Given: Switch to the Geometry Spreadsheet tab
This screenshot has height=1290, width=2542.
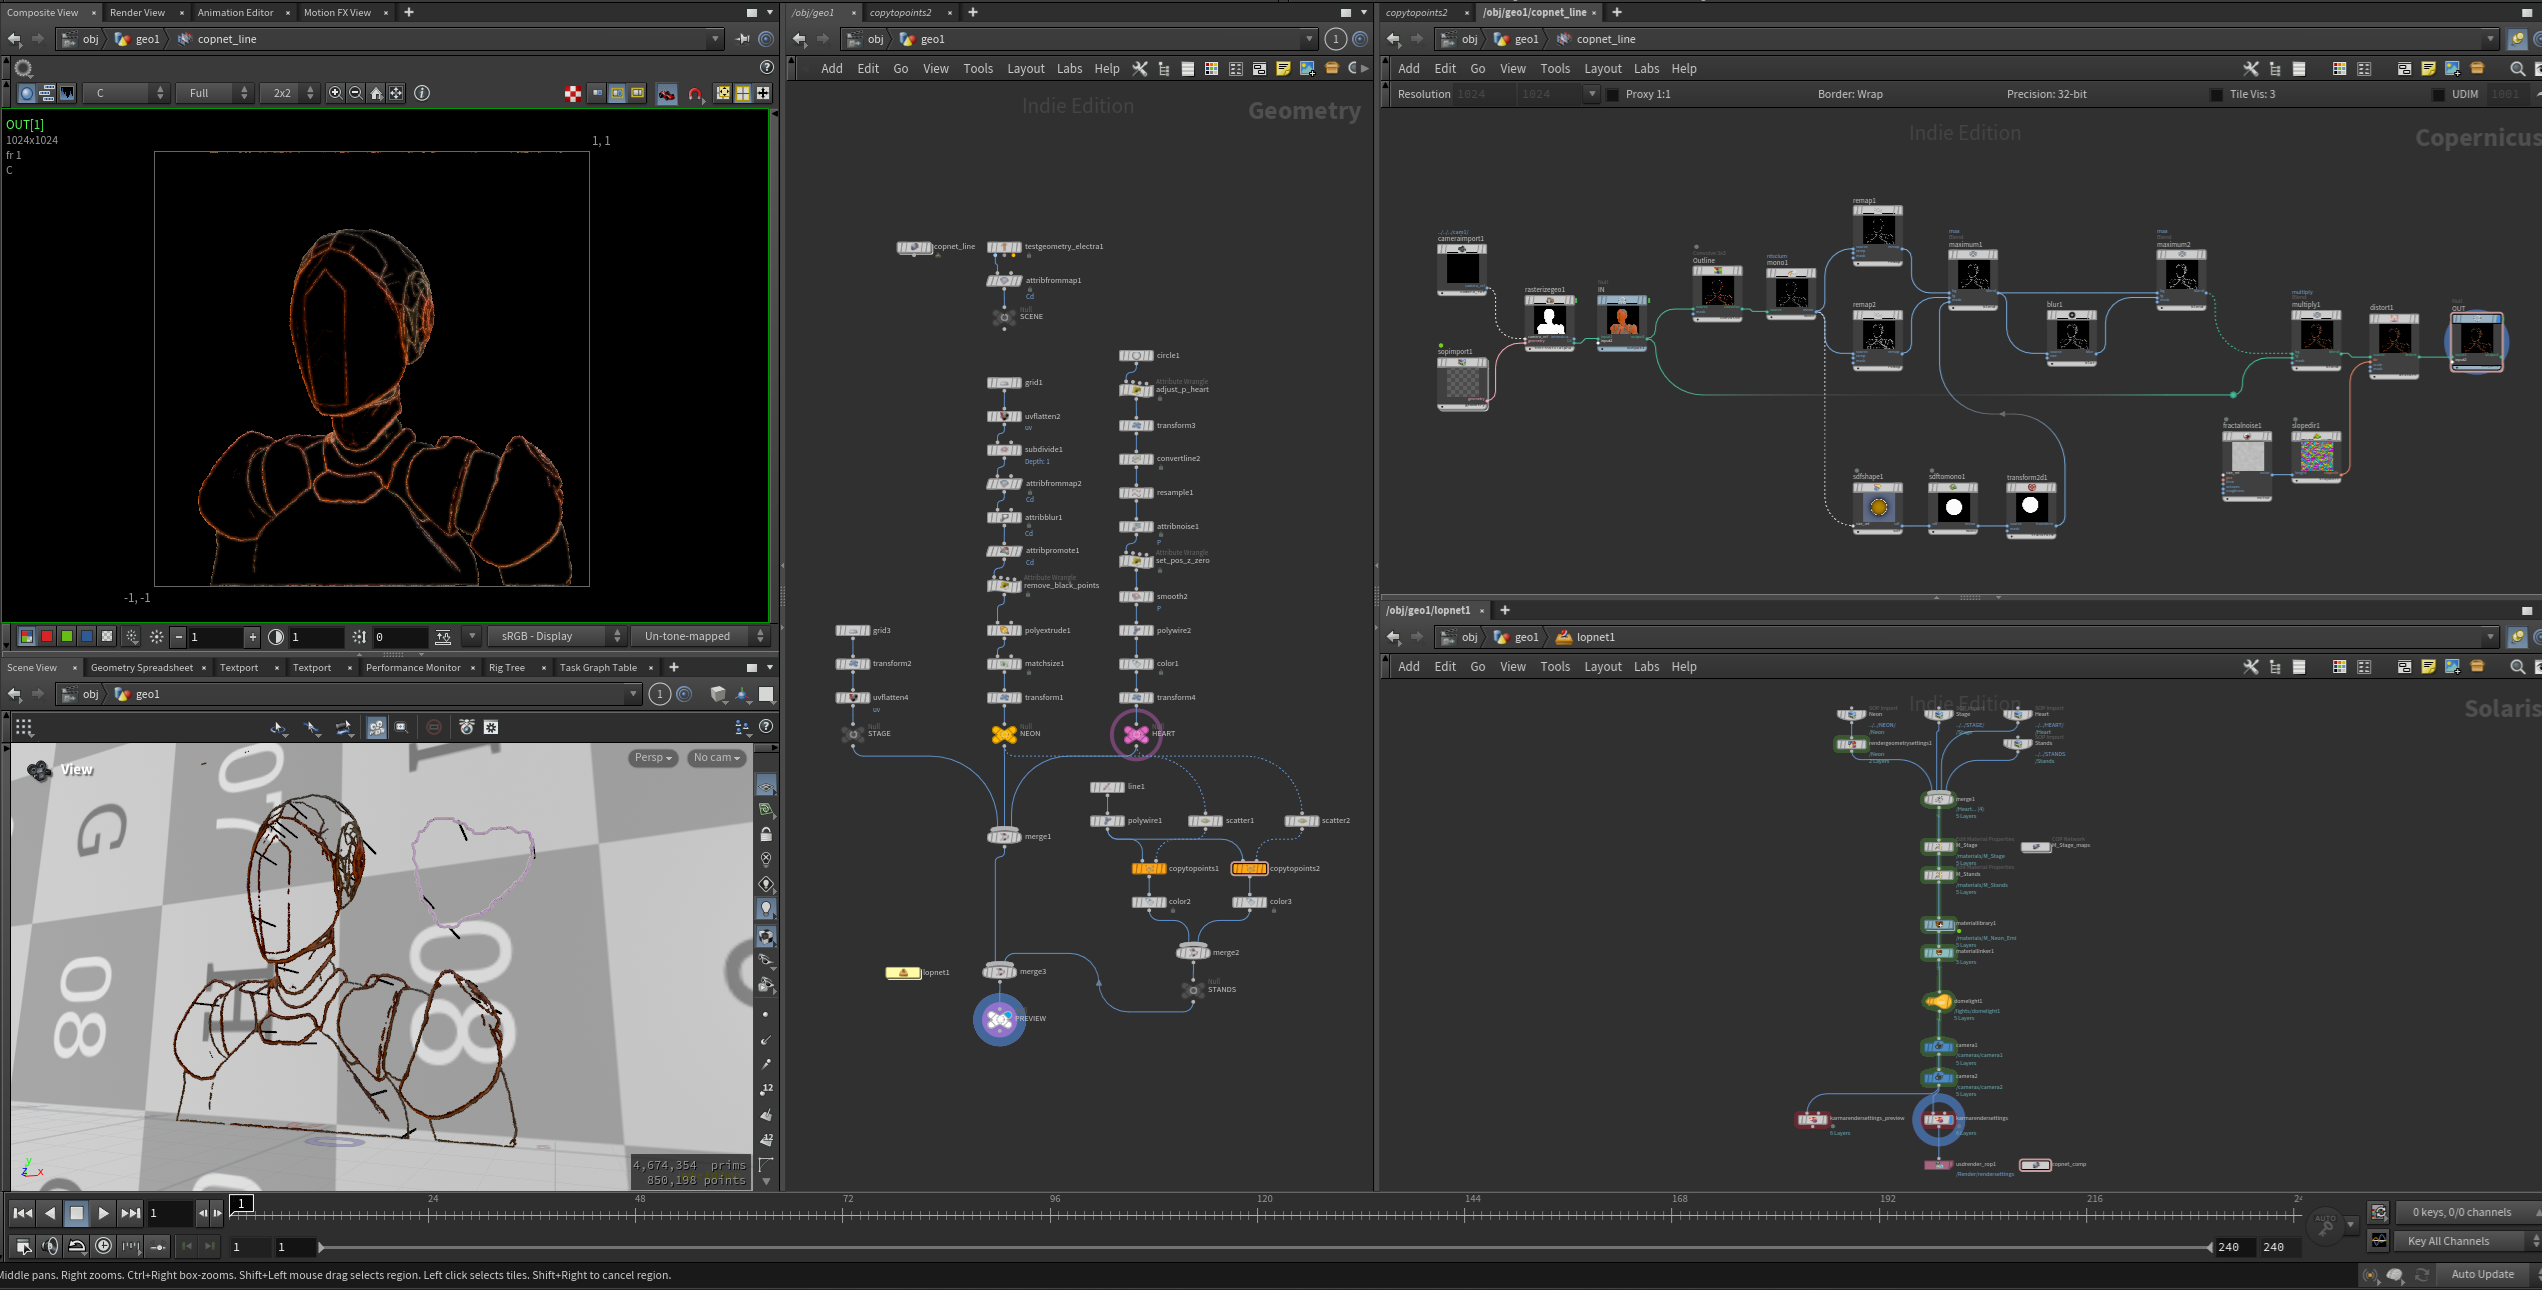Looking at the screenshot, I should [141, 667].
